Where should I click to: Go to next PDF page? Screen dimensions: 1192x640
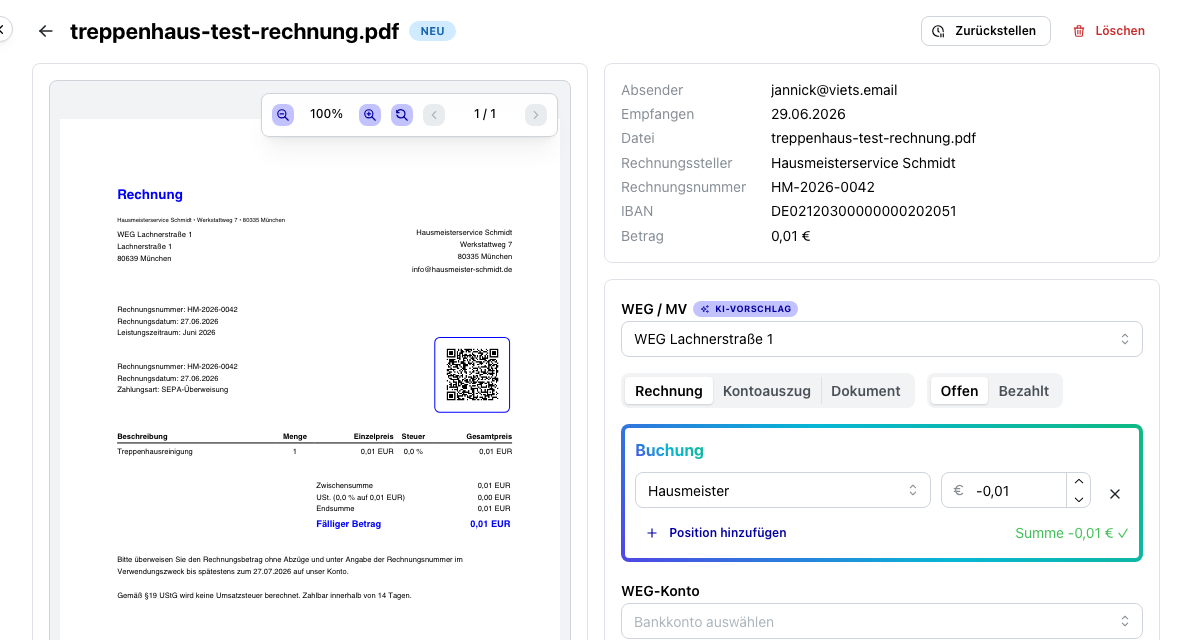pos(535,115)
